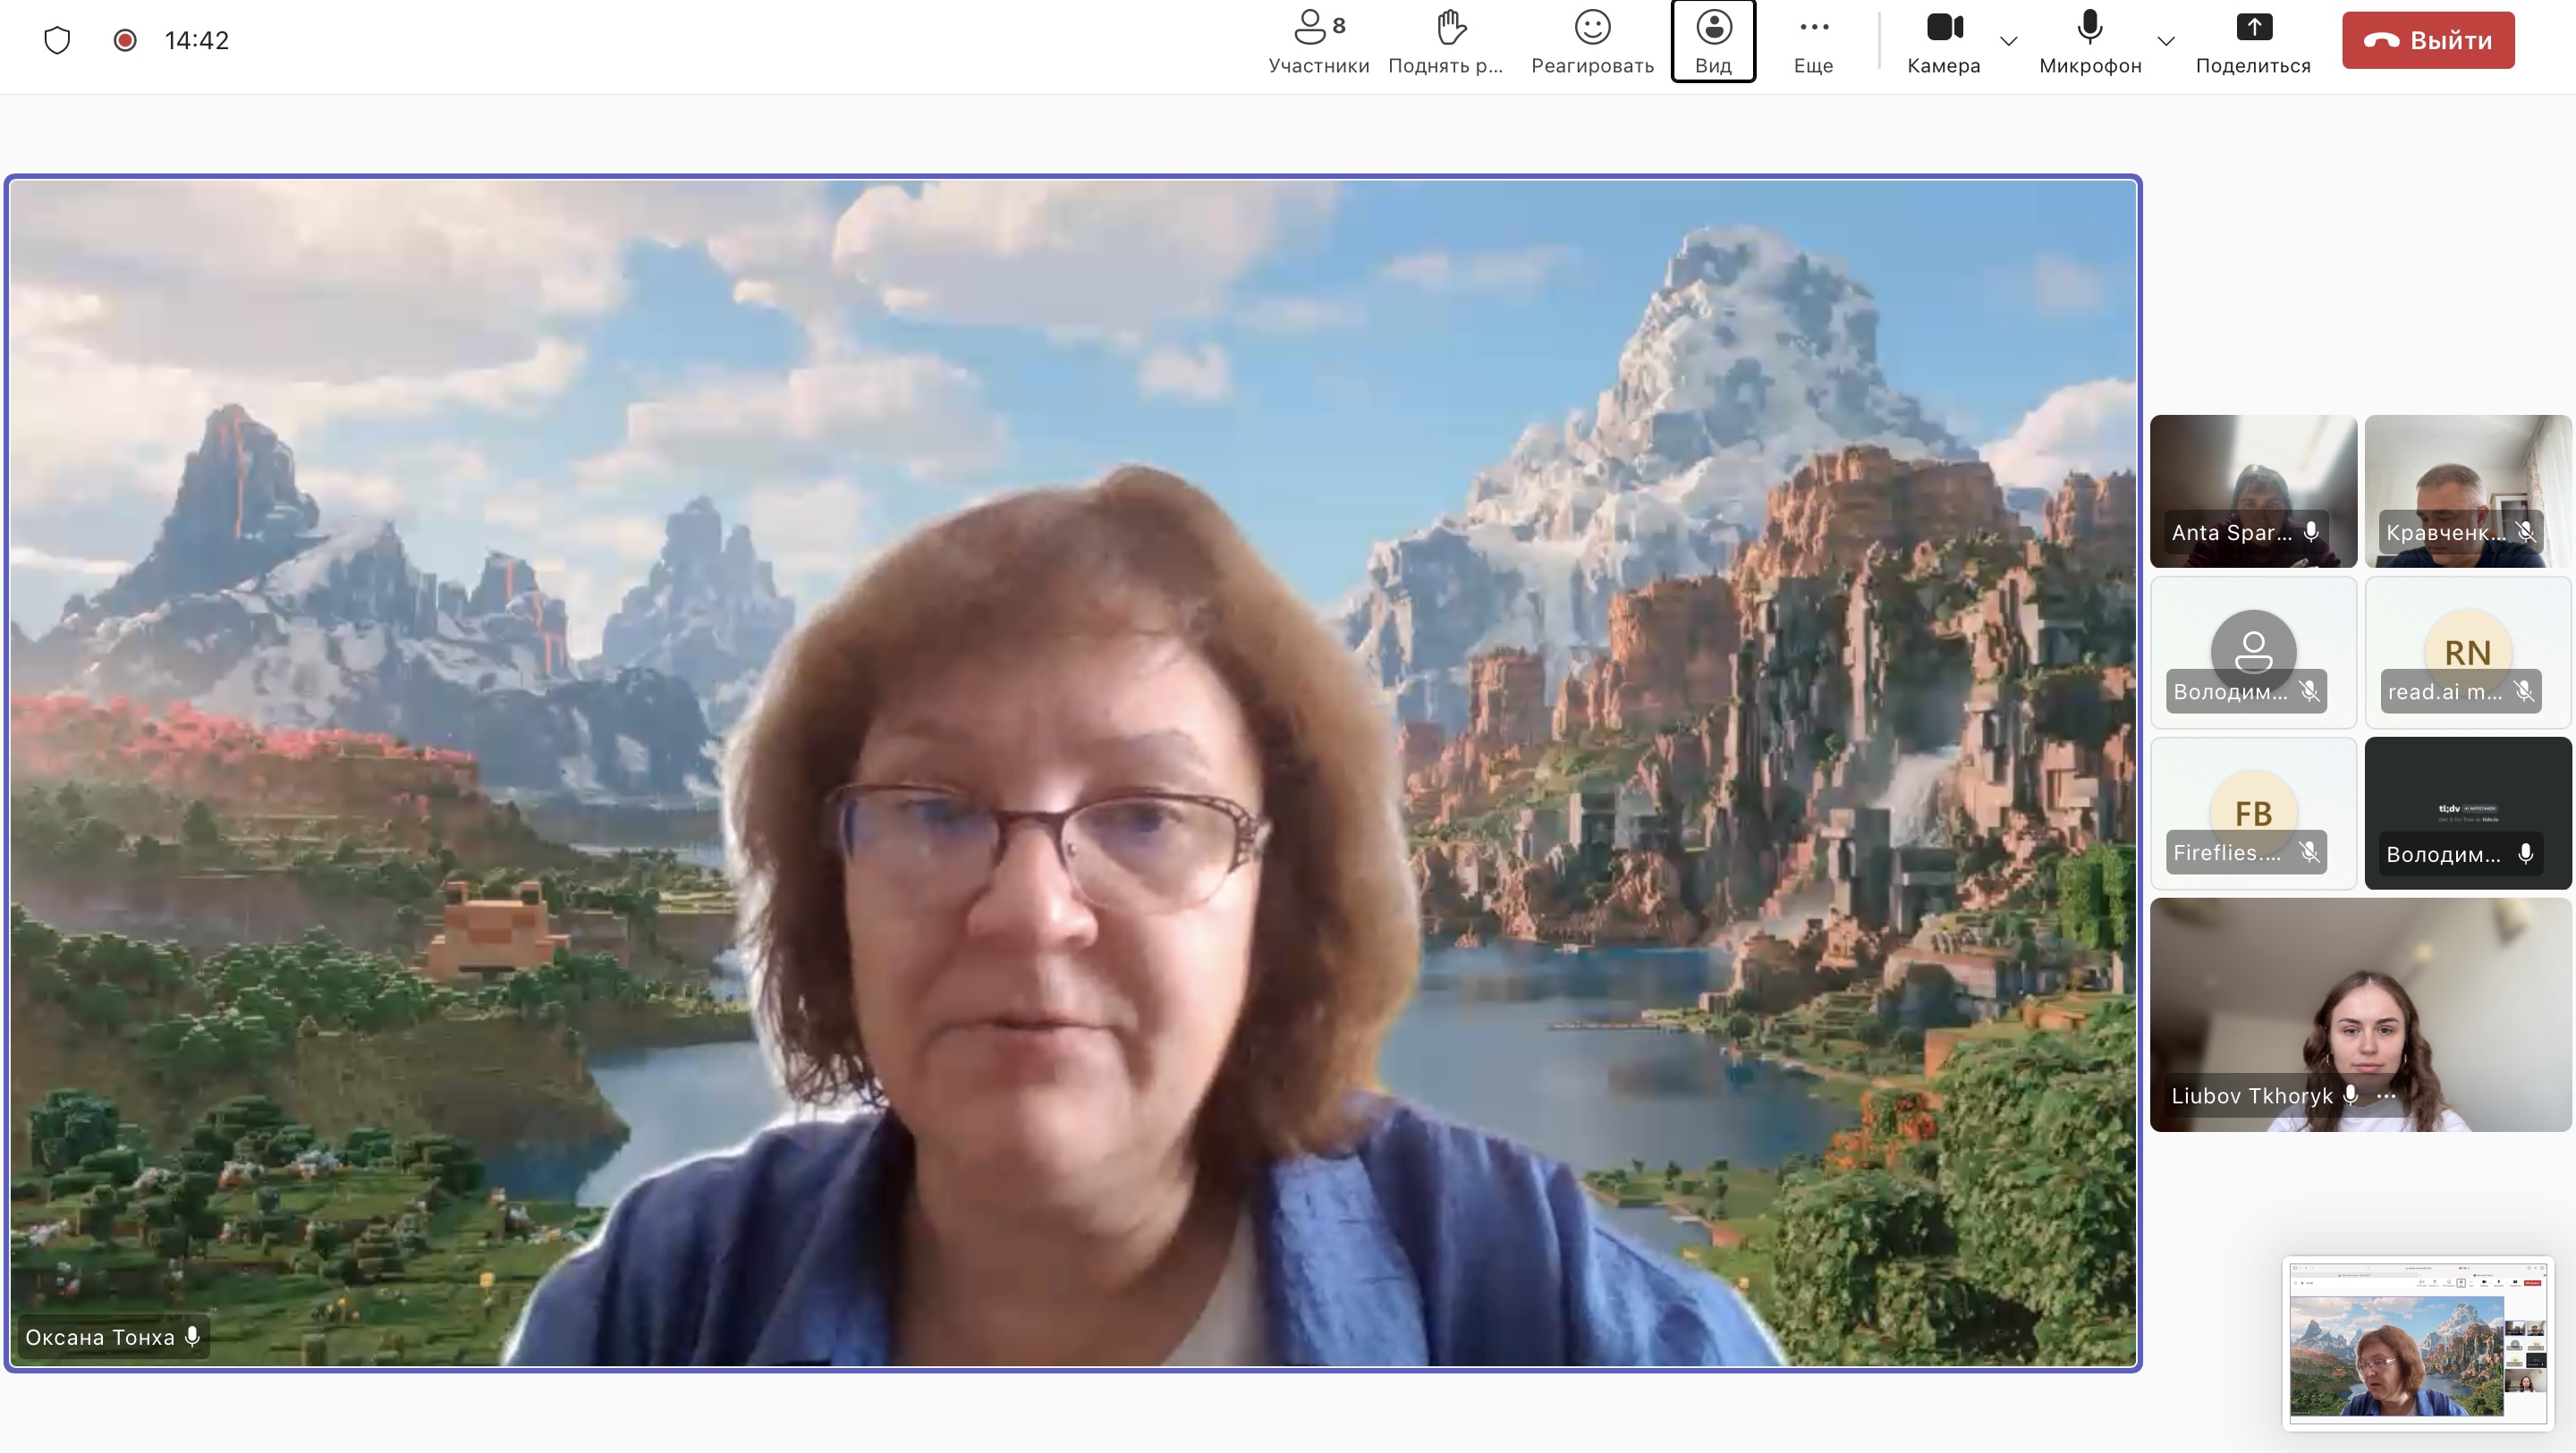Viewport: 2576px width, 1453px height.
Task: Click the FB avatar circle
Action: 2253,812
